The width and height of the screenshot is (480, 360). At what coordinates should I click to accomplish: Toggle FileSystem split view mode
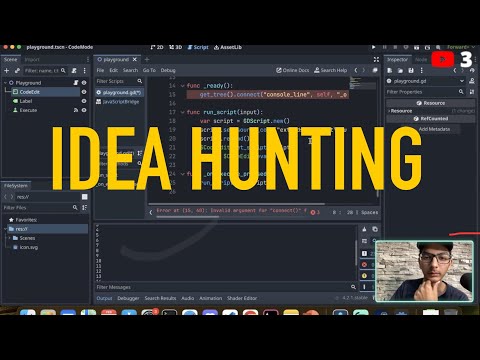click(85, 197)
